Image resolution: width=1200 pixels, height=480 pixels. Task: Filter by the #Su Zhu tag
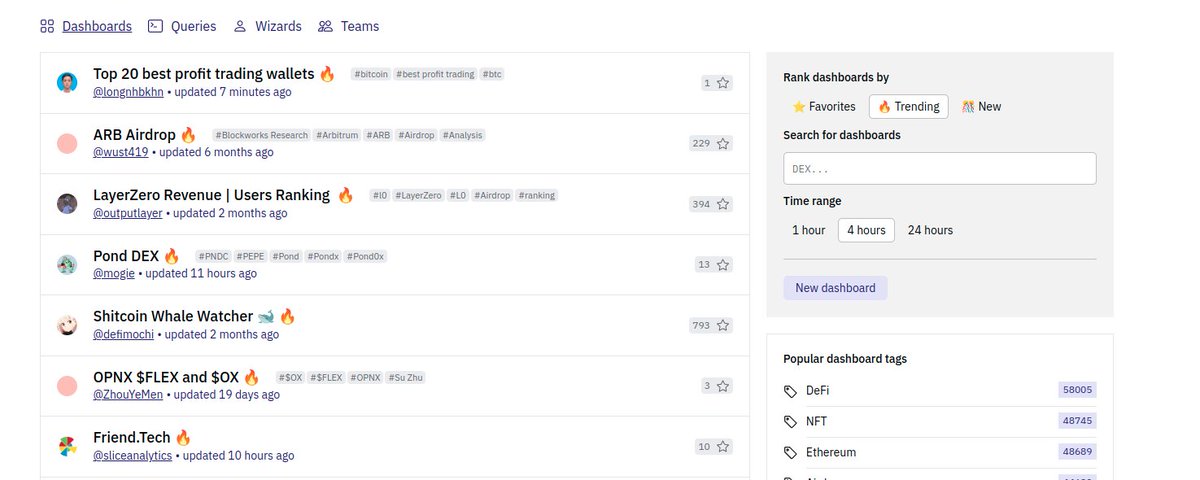point(407,377)
